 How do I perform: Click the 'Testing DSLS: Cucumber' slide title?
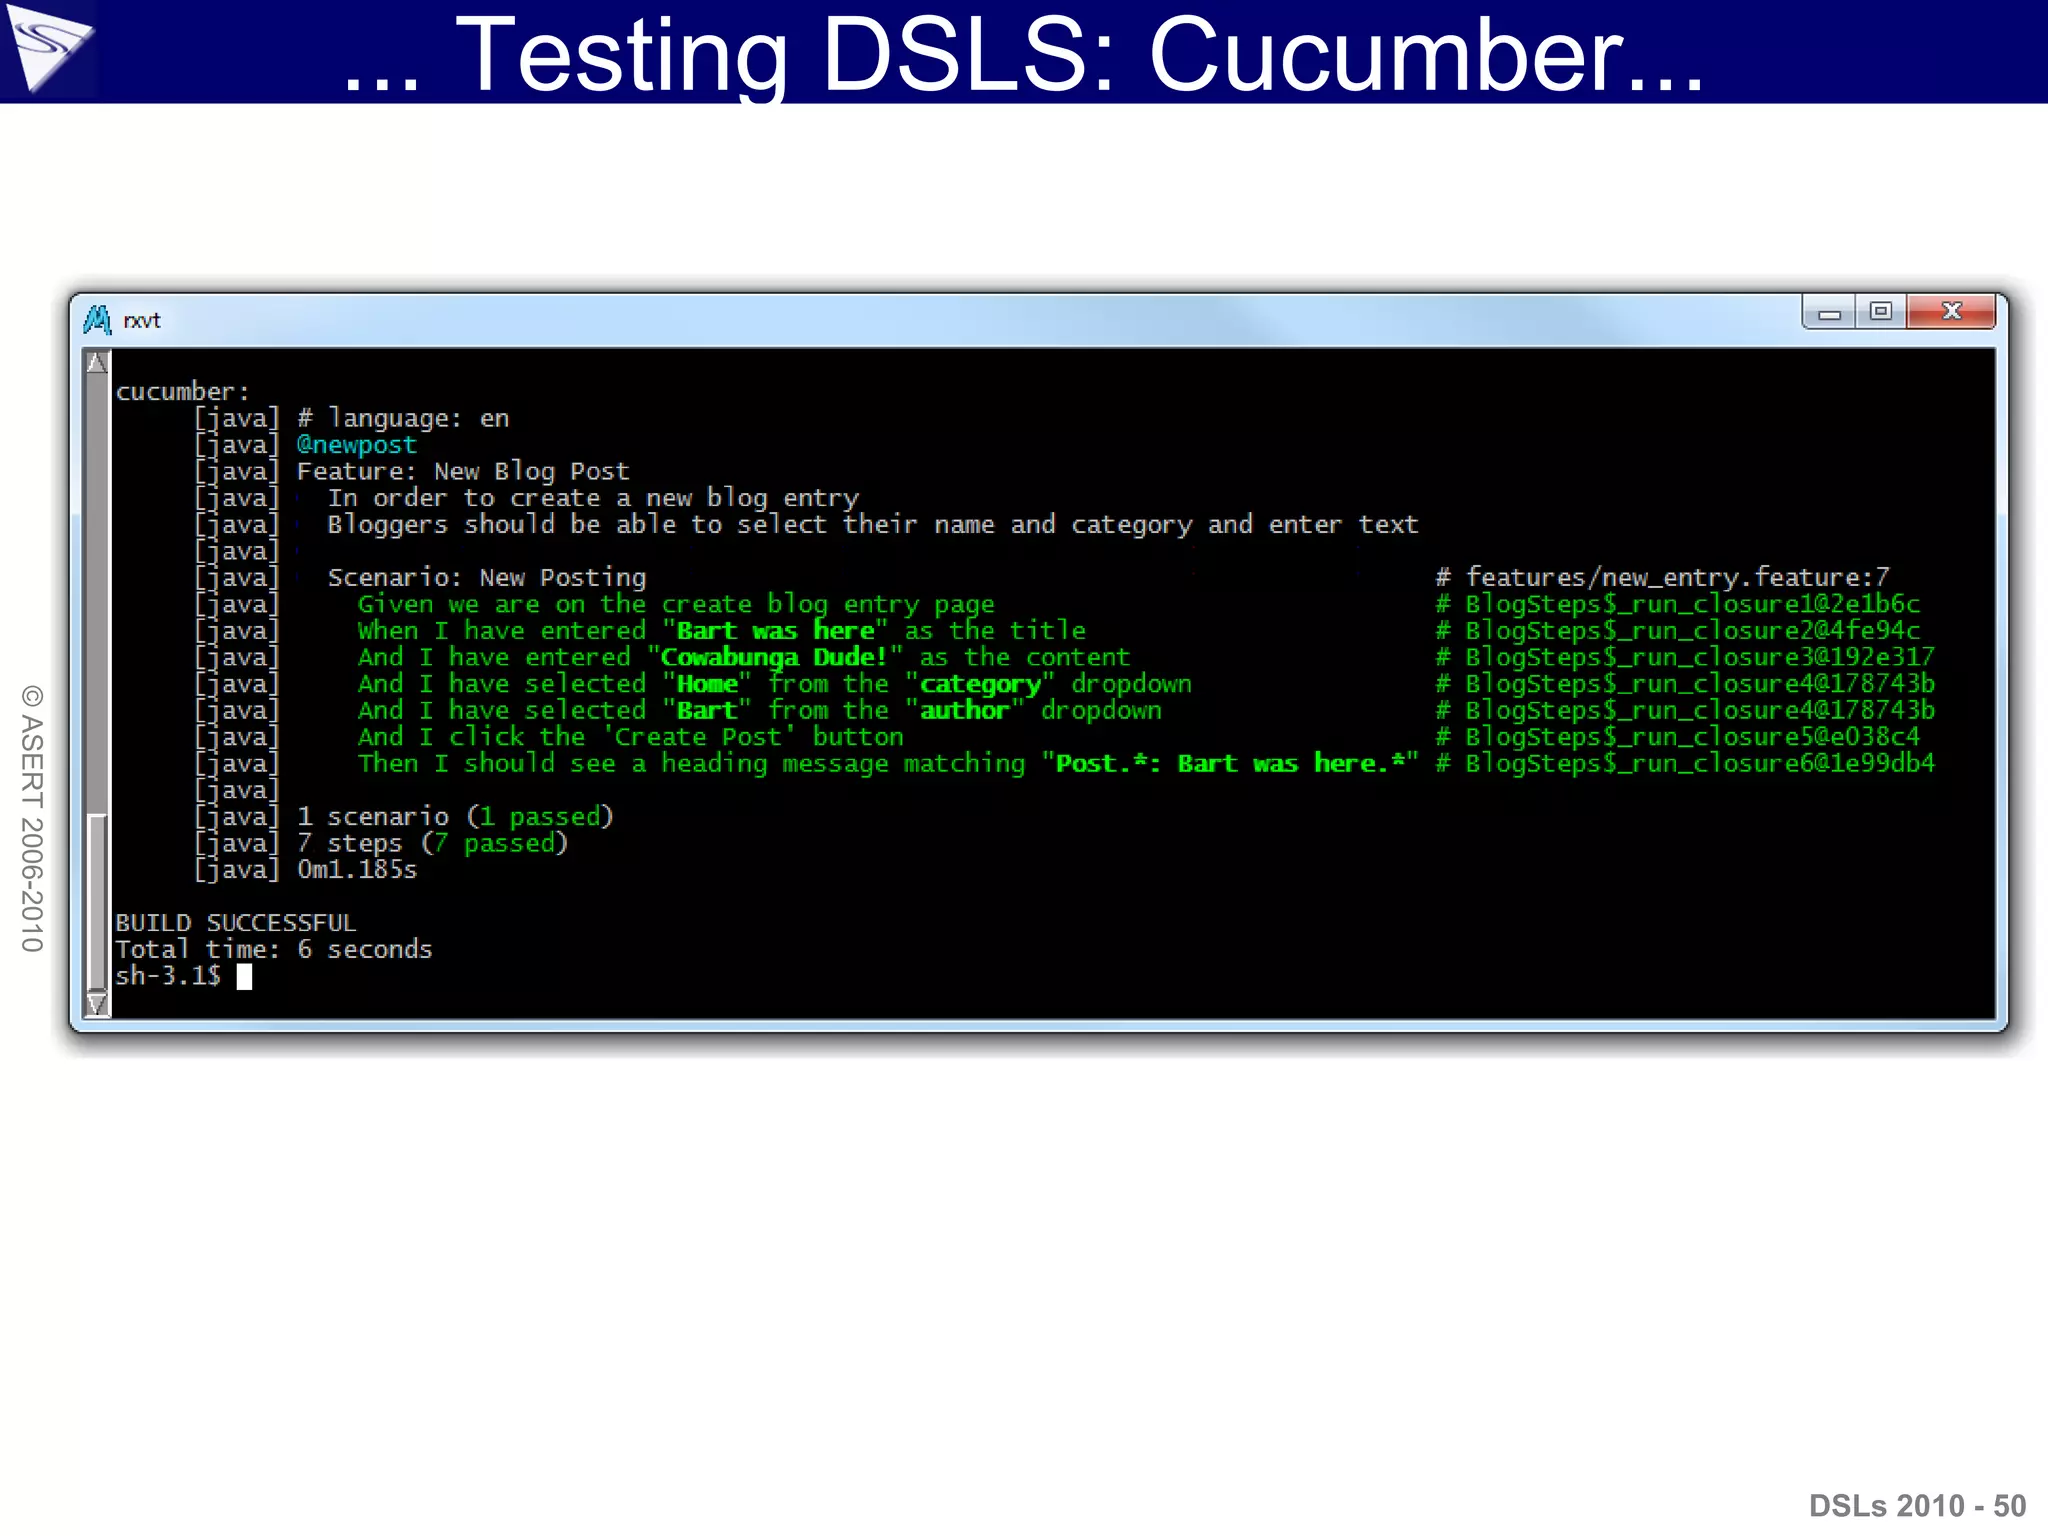click(x=1024, y=55)
